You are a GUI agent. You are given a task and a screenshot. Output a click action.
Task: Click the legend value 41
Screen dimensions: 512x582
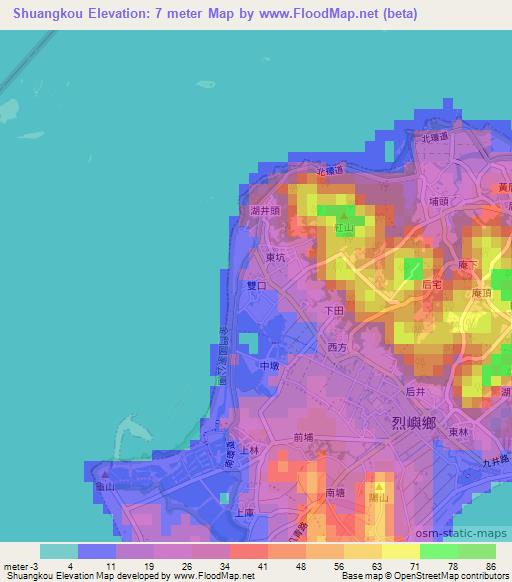coord(262,567)
